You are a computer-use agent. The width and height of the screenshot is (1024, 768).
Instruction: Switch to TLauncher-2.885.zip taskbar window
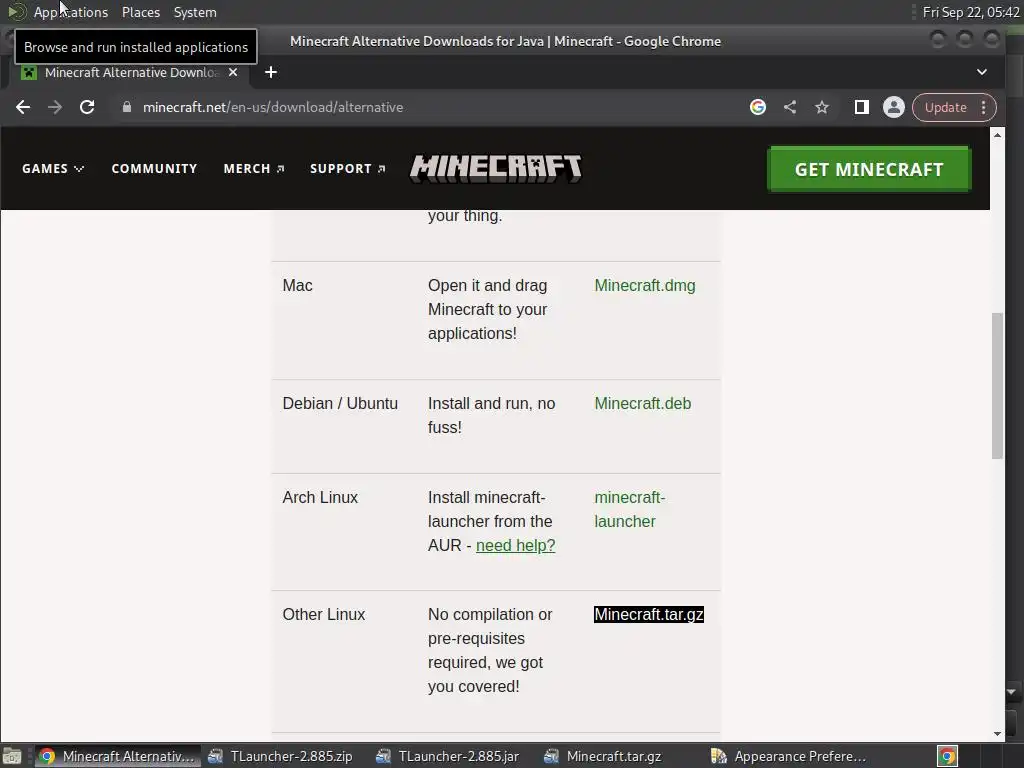point(281,756)
